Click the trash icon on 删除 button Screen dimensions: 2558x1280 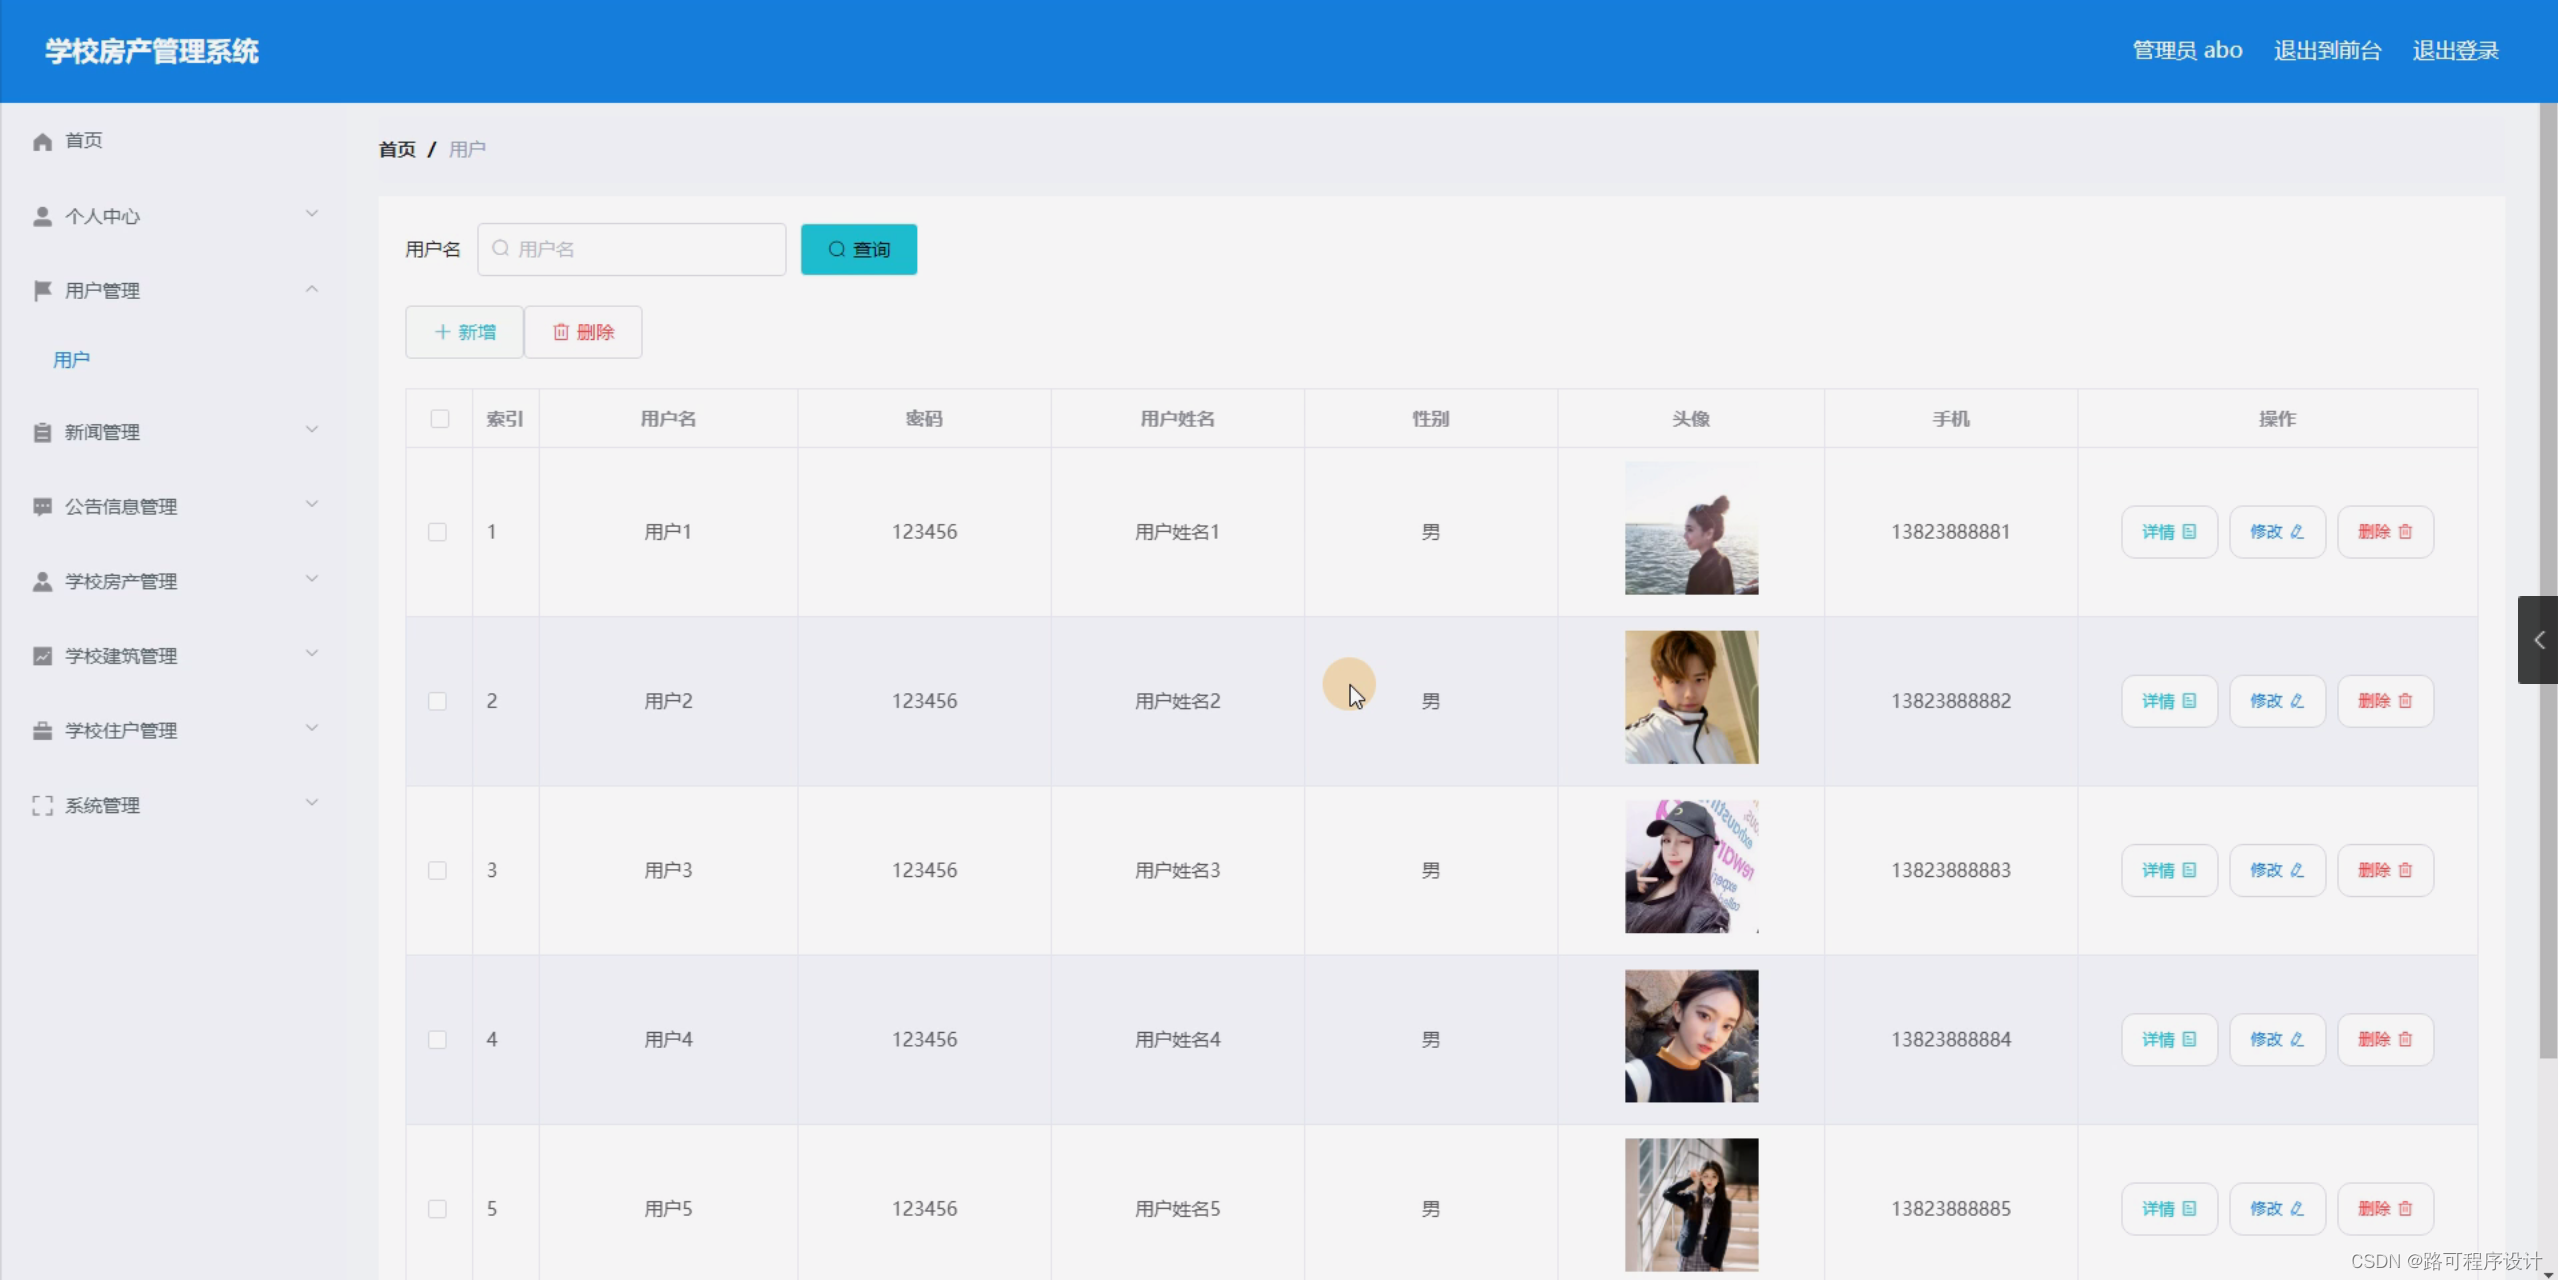561,331
